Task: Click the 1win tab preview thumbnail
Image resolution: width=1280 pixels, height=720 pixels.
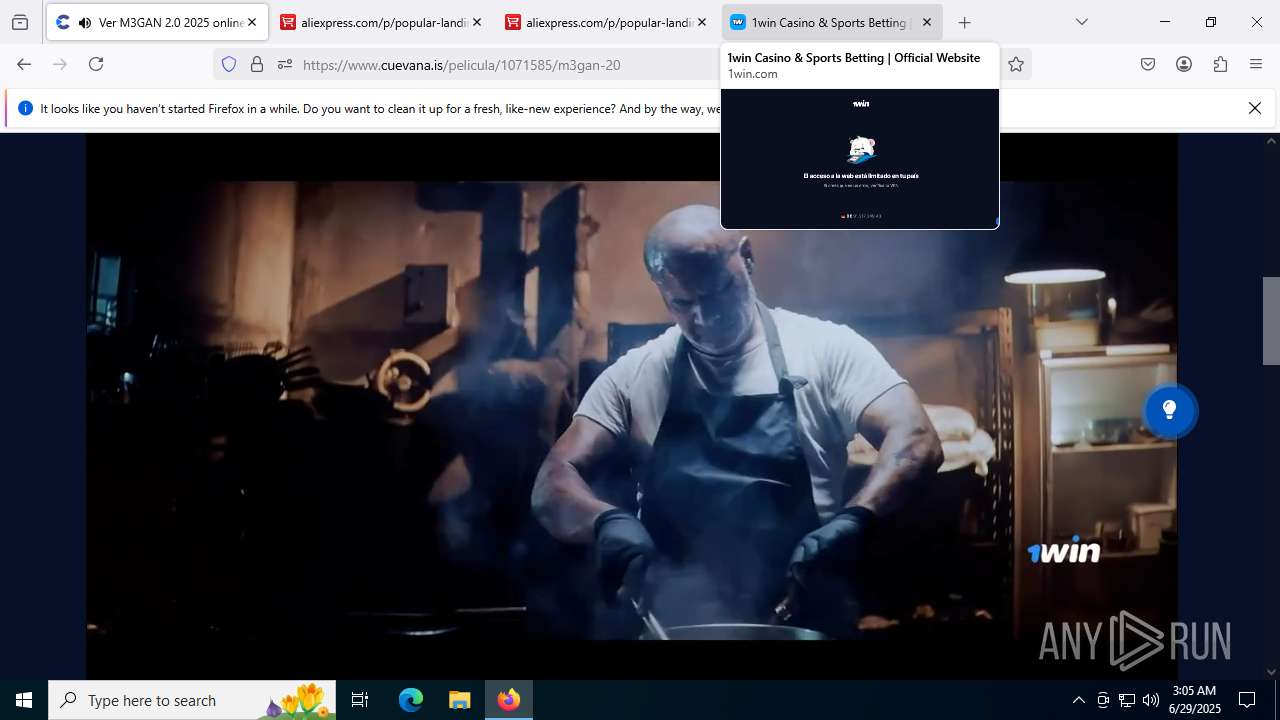Action: tap(860, 158)
